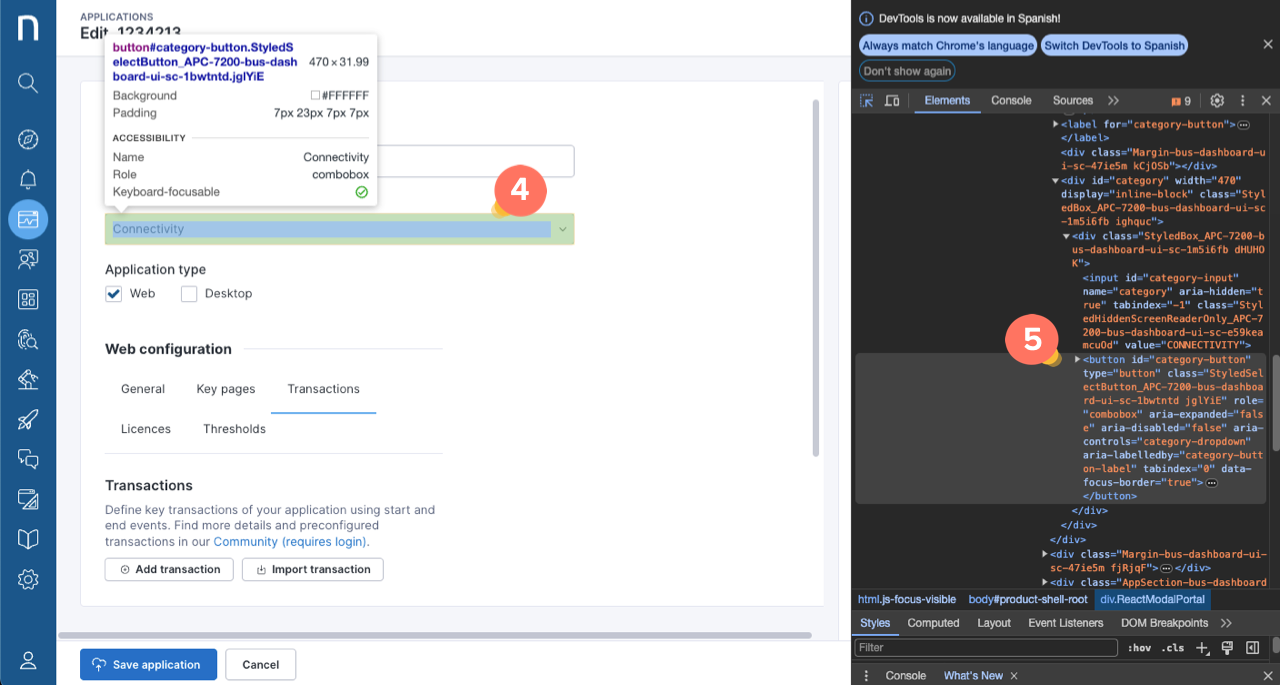Click the user profile icon in sidebar
The width and height of the screenshot is (1280, 685).
pyautogui.click(x=28, y=661)
